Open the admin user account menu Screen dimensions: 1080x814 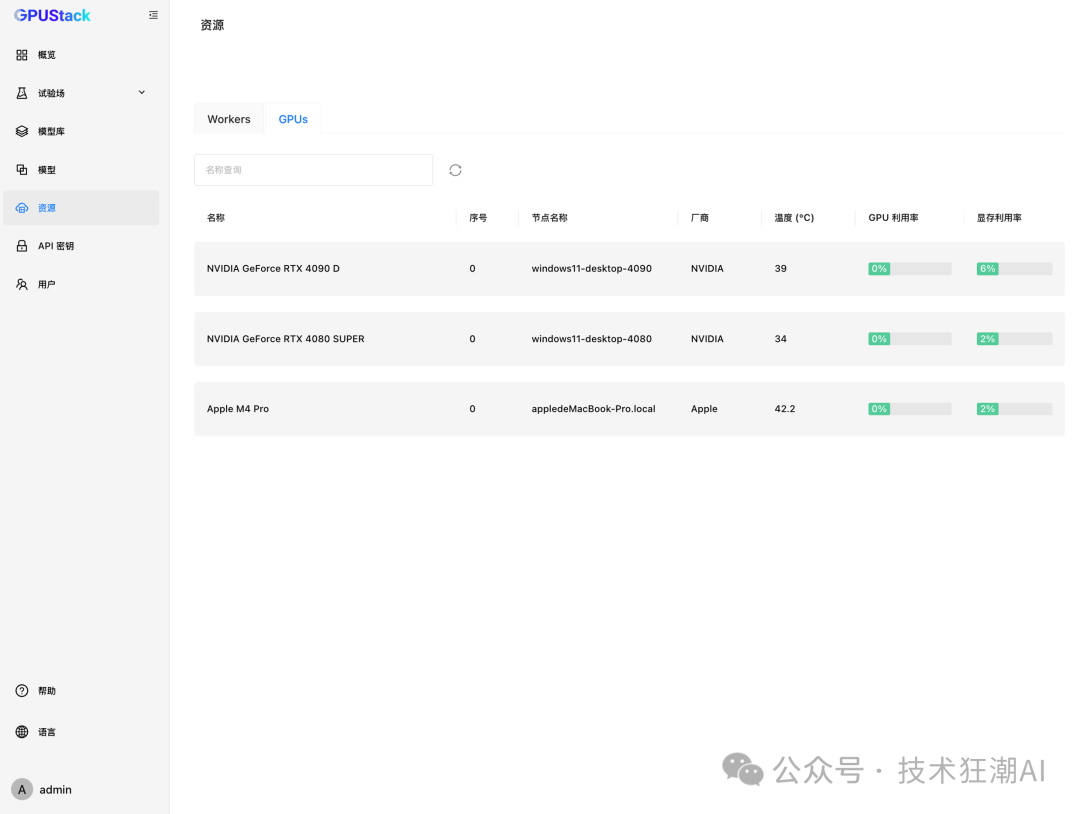[43, 789]
